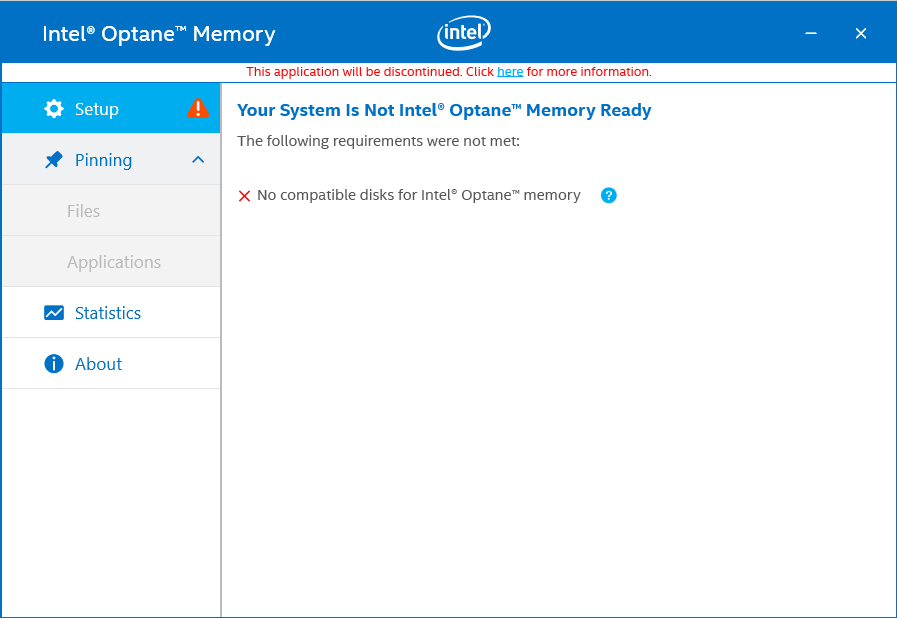Click the 'here' discontinuation link
Image resolution: width=897 pixels, height=618 pixels.
coord(510,71)
